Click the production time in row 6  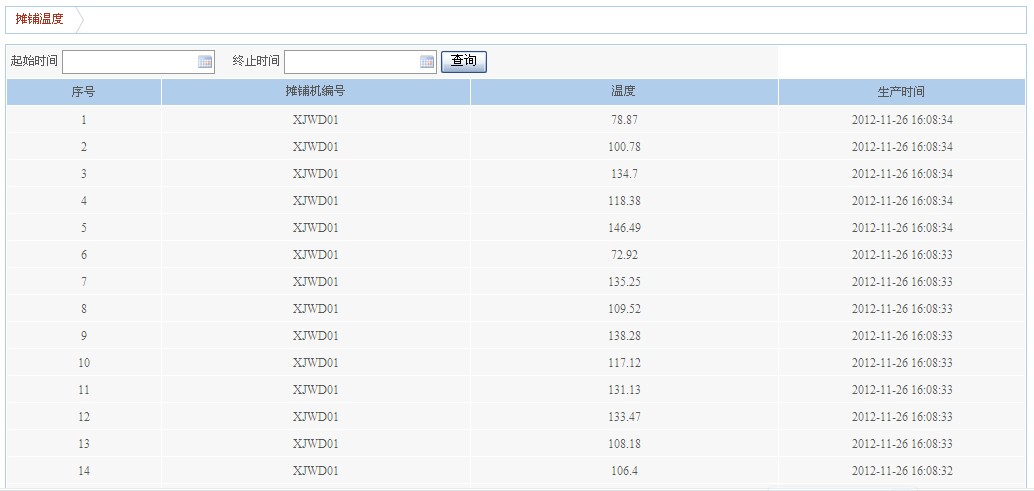pos(901,255)
